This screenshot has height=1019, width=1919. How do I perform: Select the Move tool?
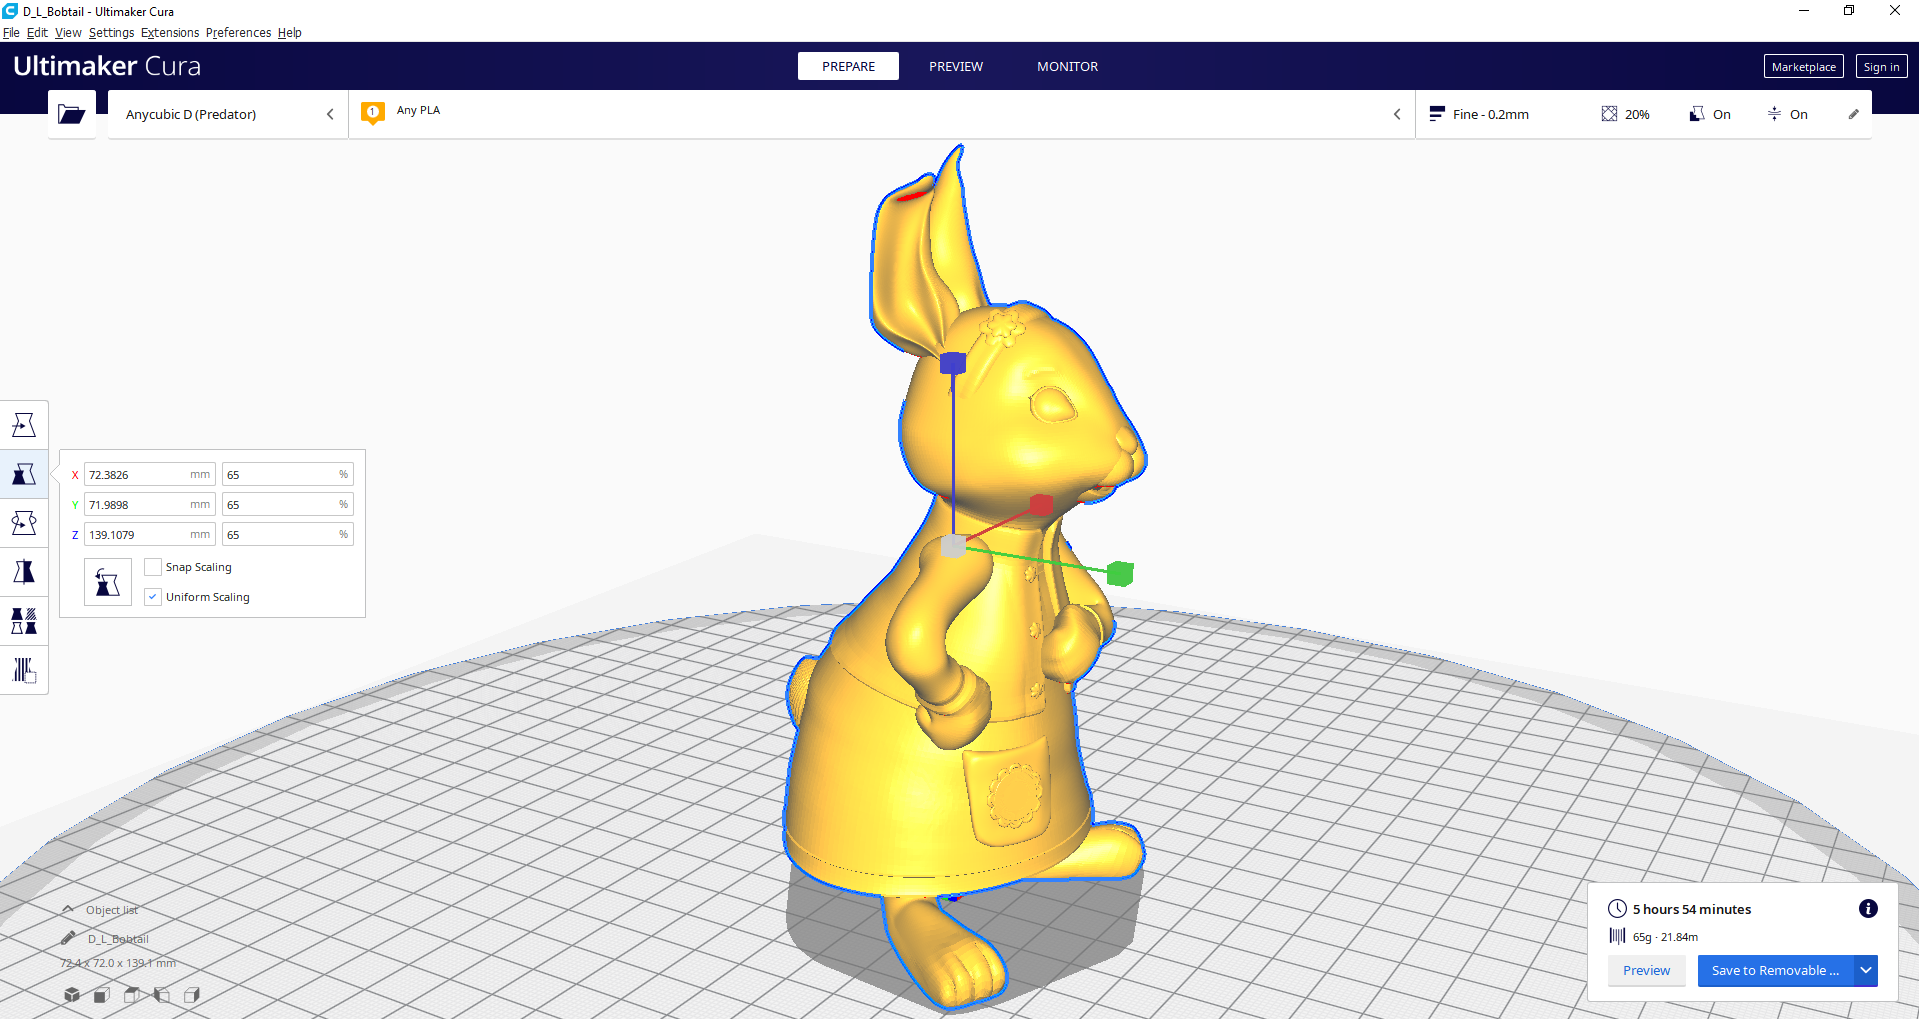coord(24,425)
